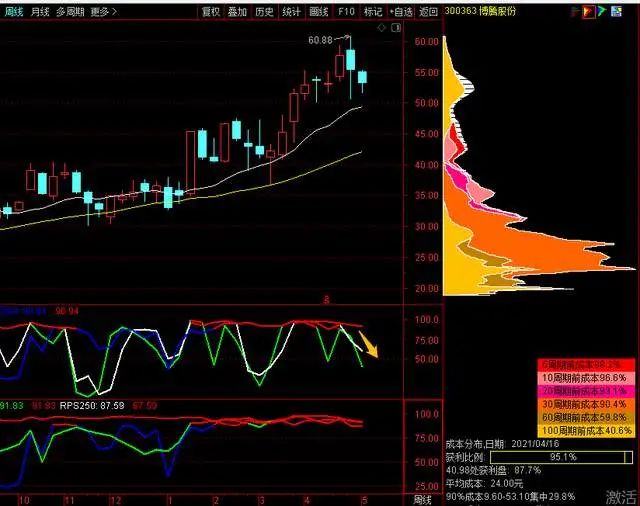Click the small box icon above chart
Viewport: 640px width, 506px height.
(x=396, y=28)
